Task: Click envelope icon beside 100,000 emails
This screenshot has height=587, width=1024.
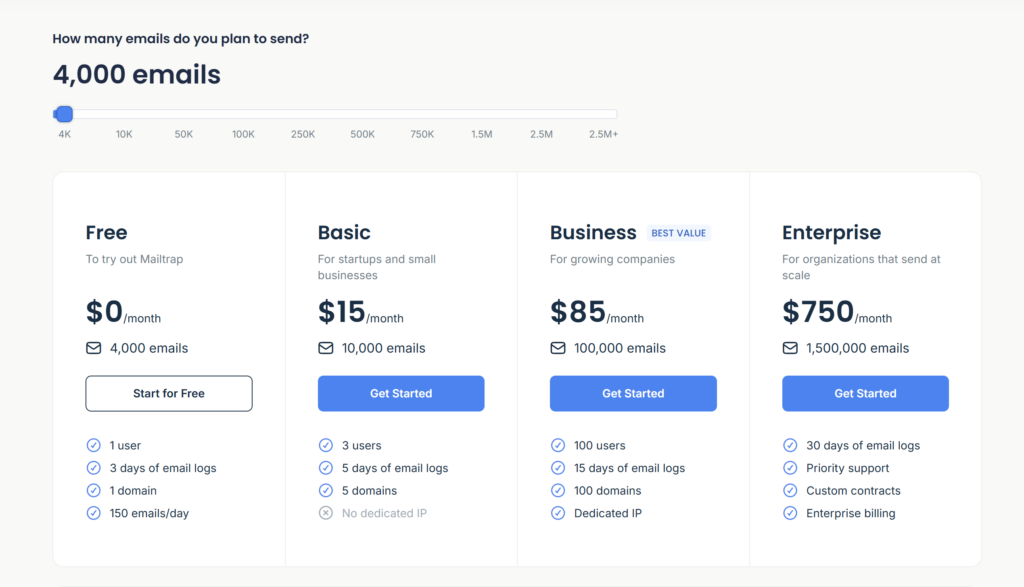Action: (558, 348)
